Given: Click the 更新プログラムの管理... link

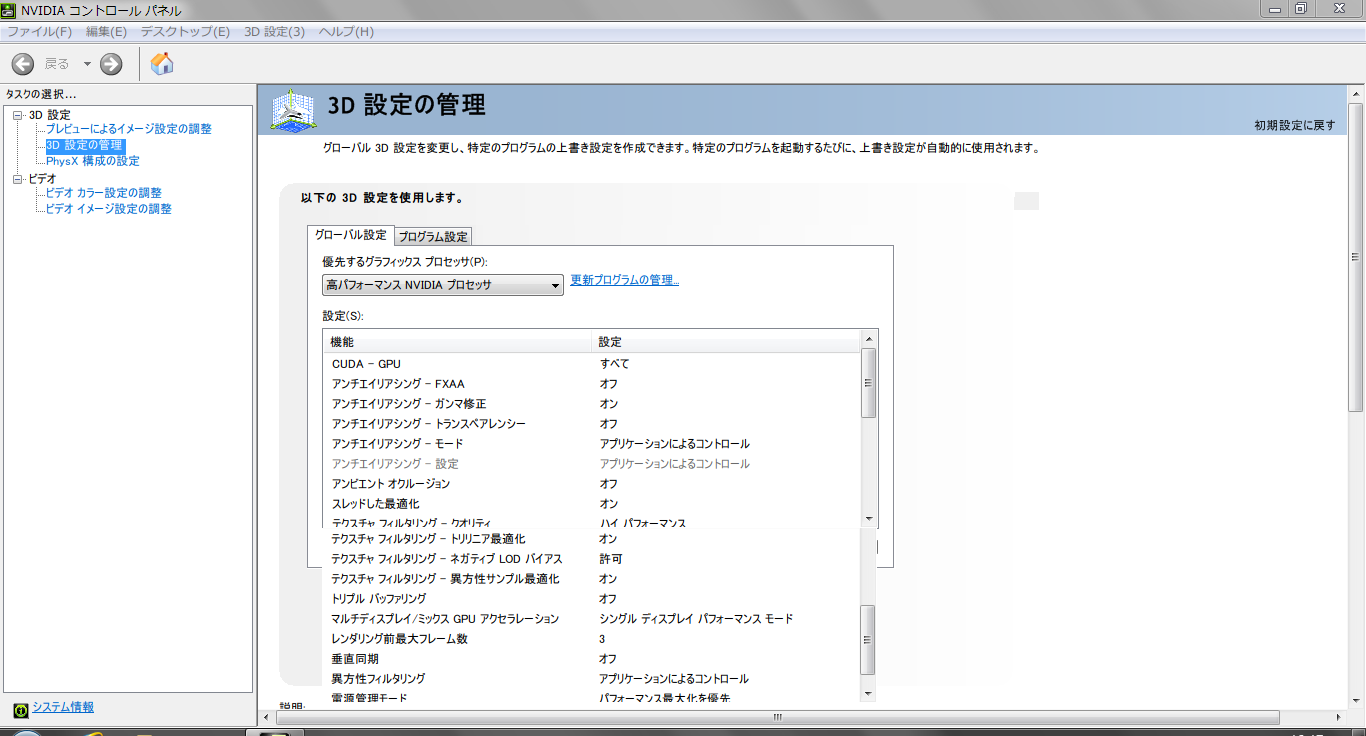Looking at the screenshot, I should [x=625, y=280].
